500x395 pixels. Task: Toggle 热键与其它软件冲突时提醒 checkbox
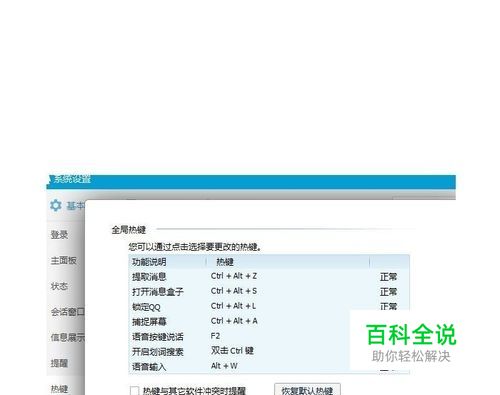(x=134, y=391)
